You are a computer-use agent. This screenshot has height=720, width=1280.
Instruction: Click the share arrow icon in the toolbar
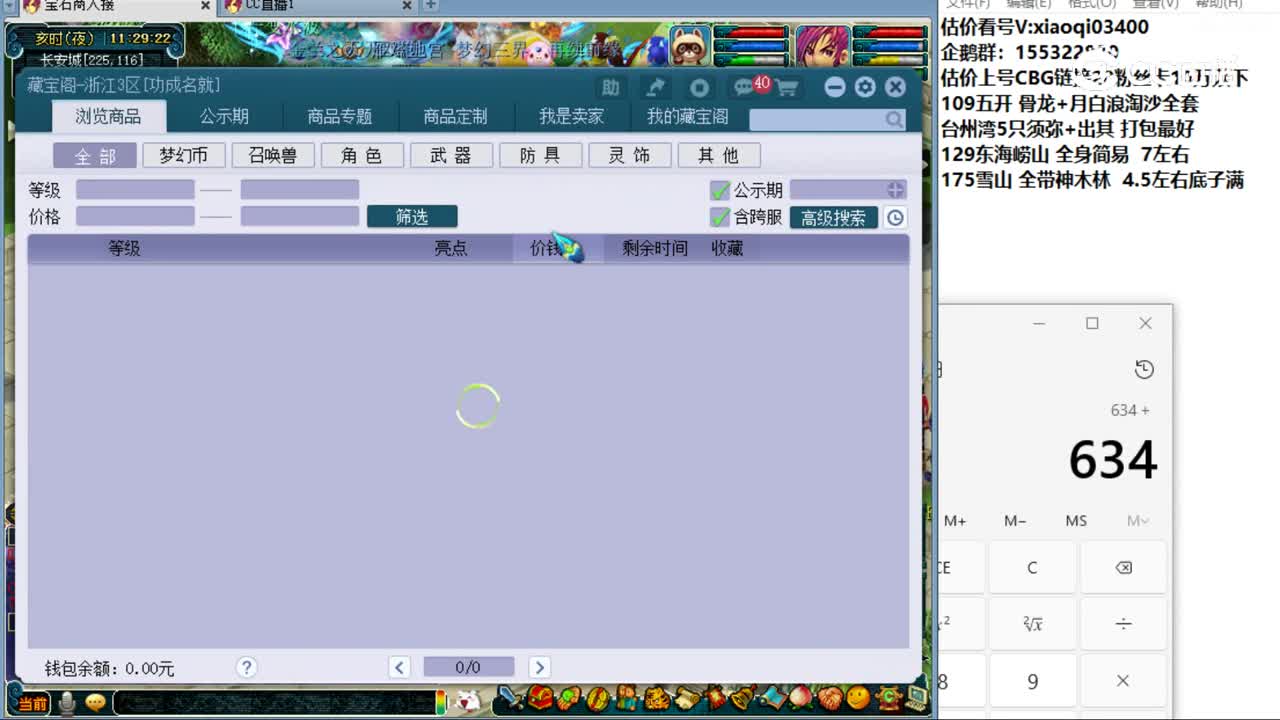click(655, 86)
